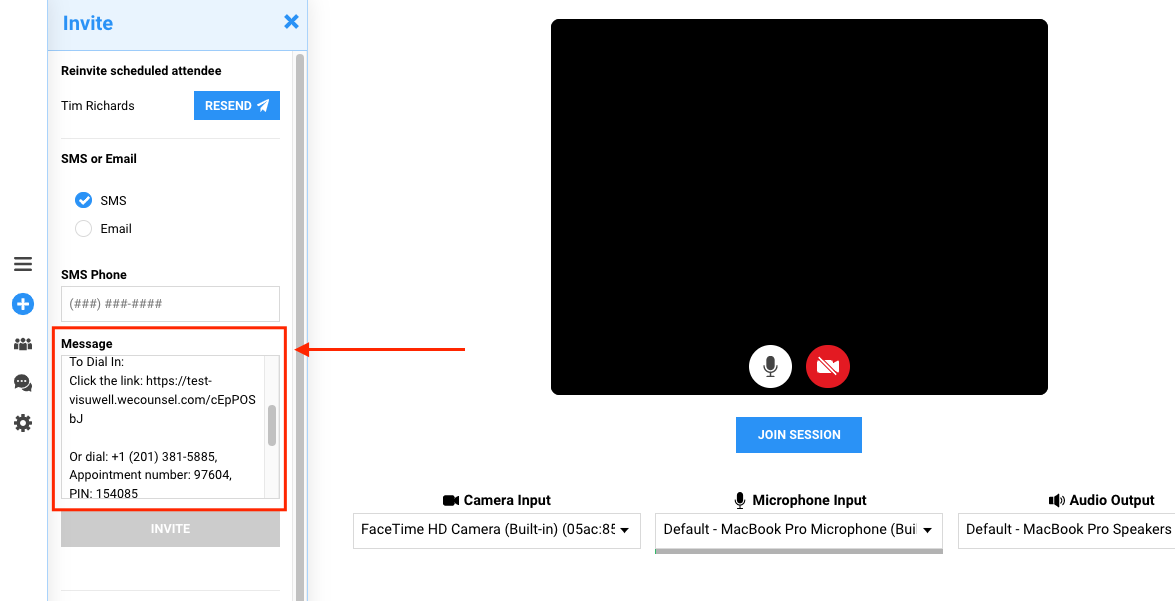
Task: Select the SMS radio option
Action: 83,200
